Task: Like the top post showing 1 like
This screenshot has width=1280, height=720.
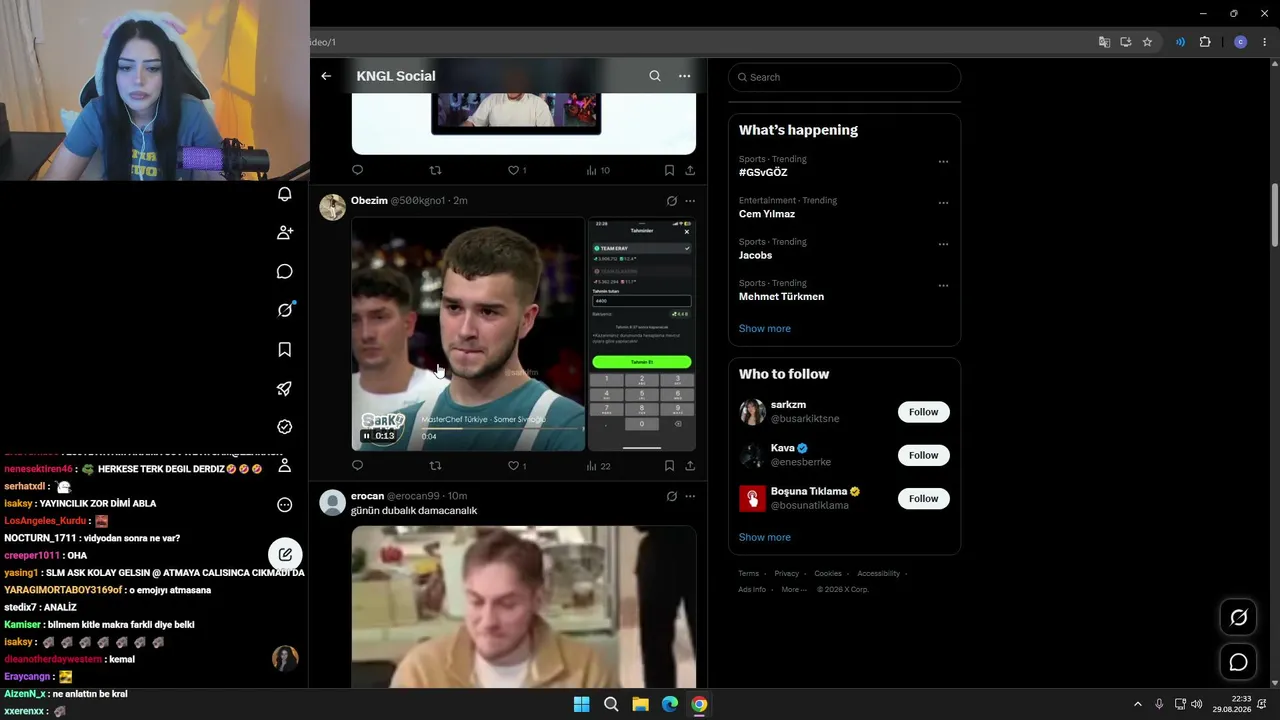Action: [x=517, y=170]
